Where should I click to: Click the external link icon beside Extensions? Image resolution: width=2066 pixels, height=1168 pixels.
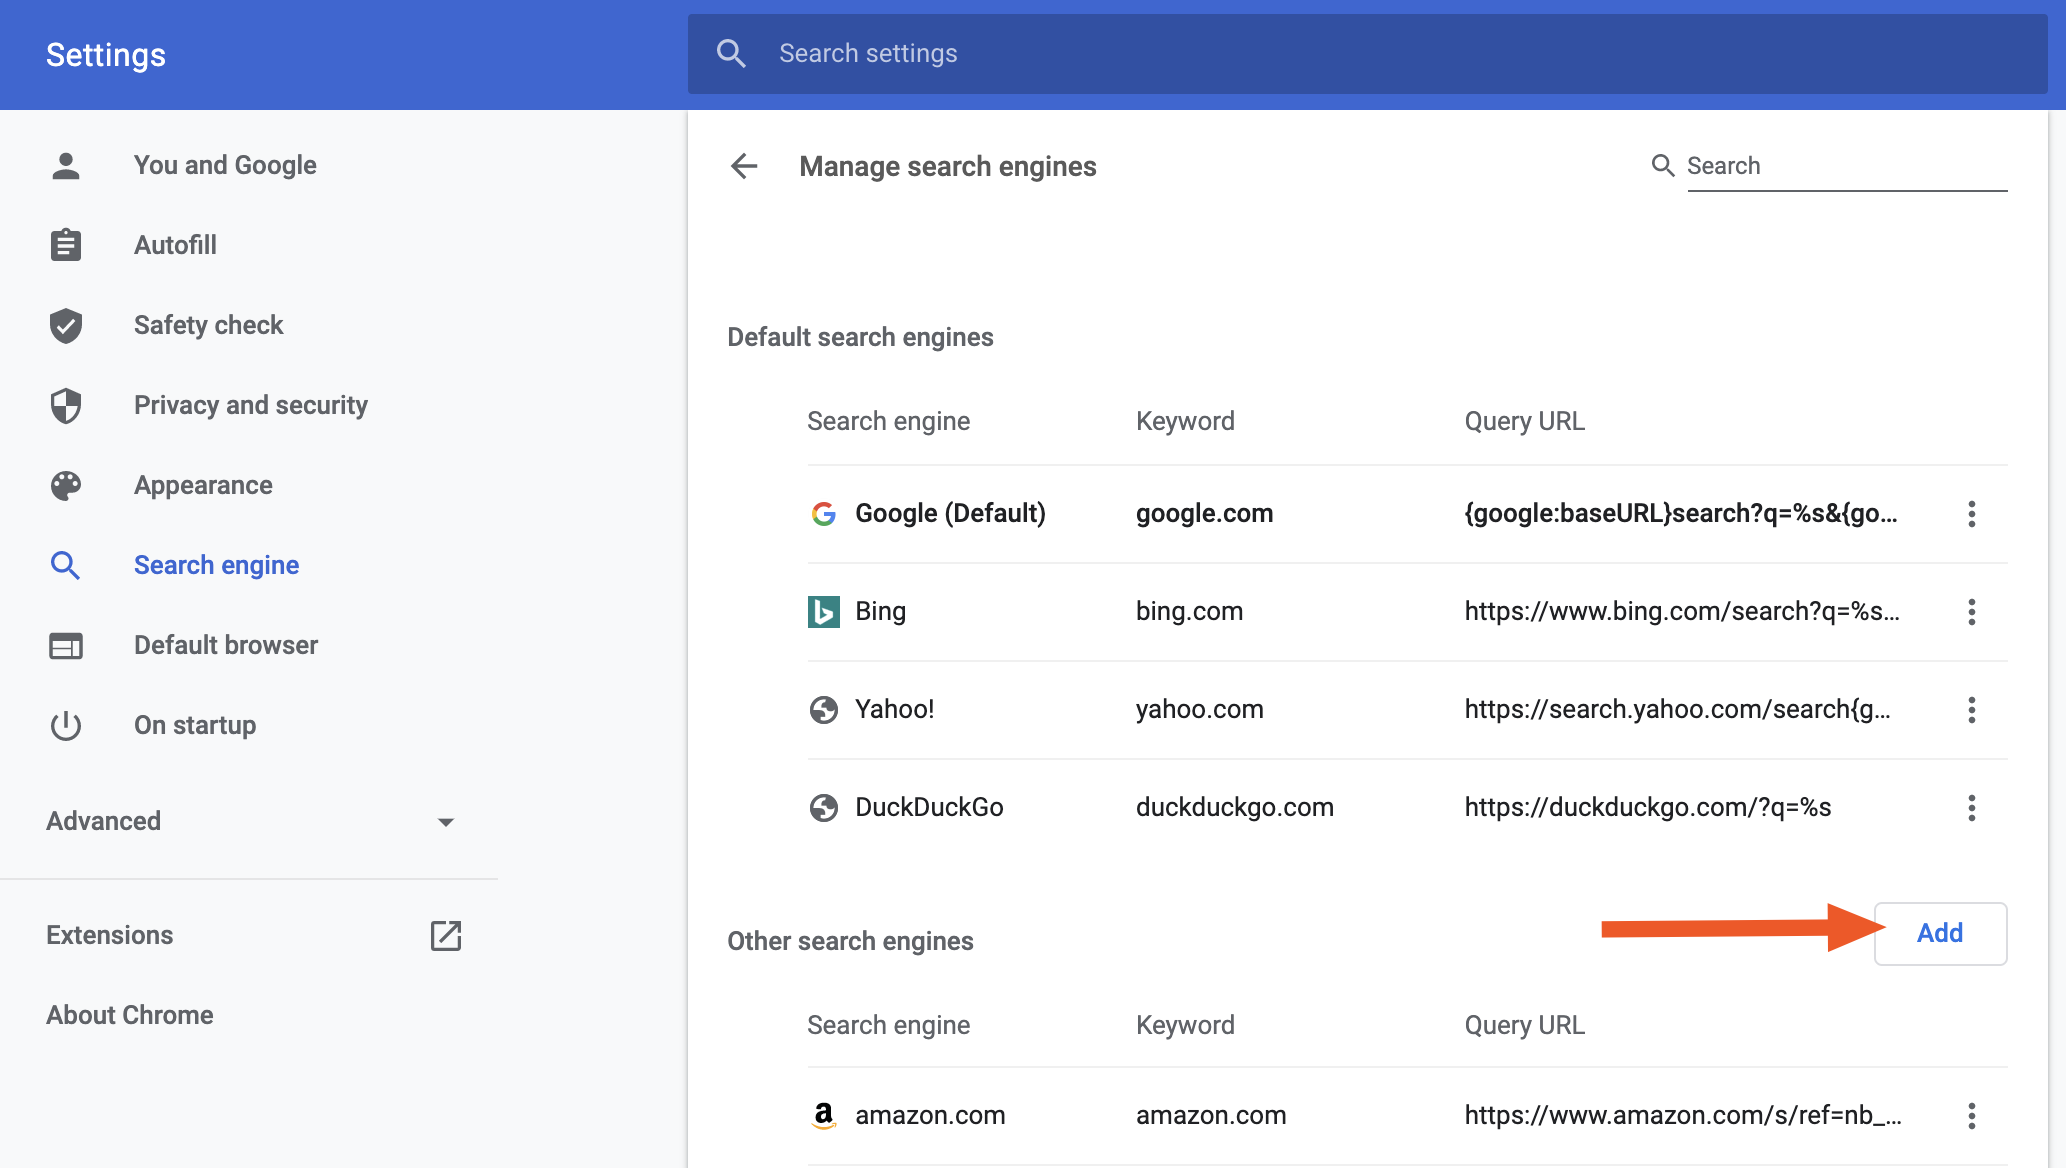[446, 936]
